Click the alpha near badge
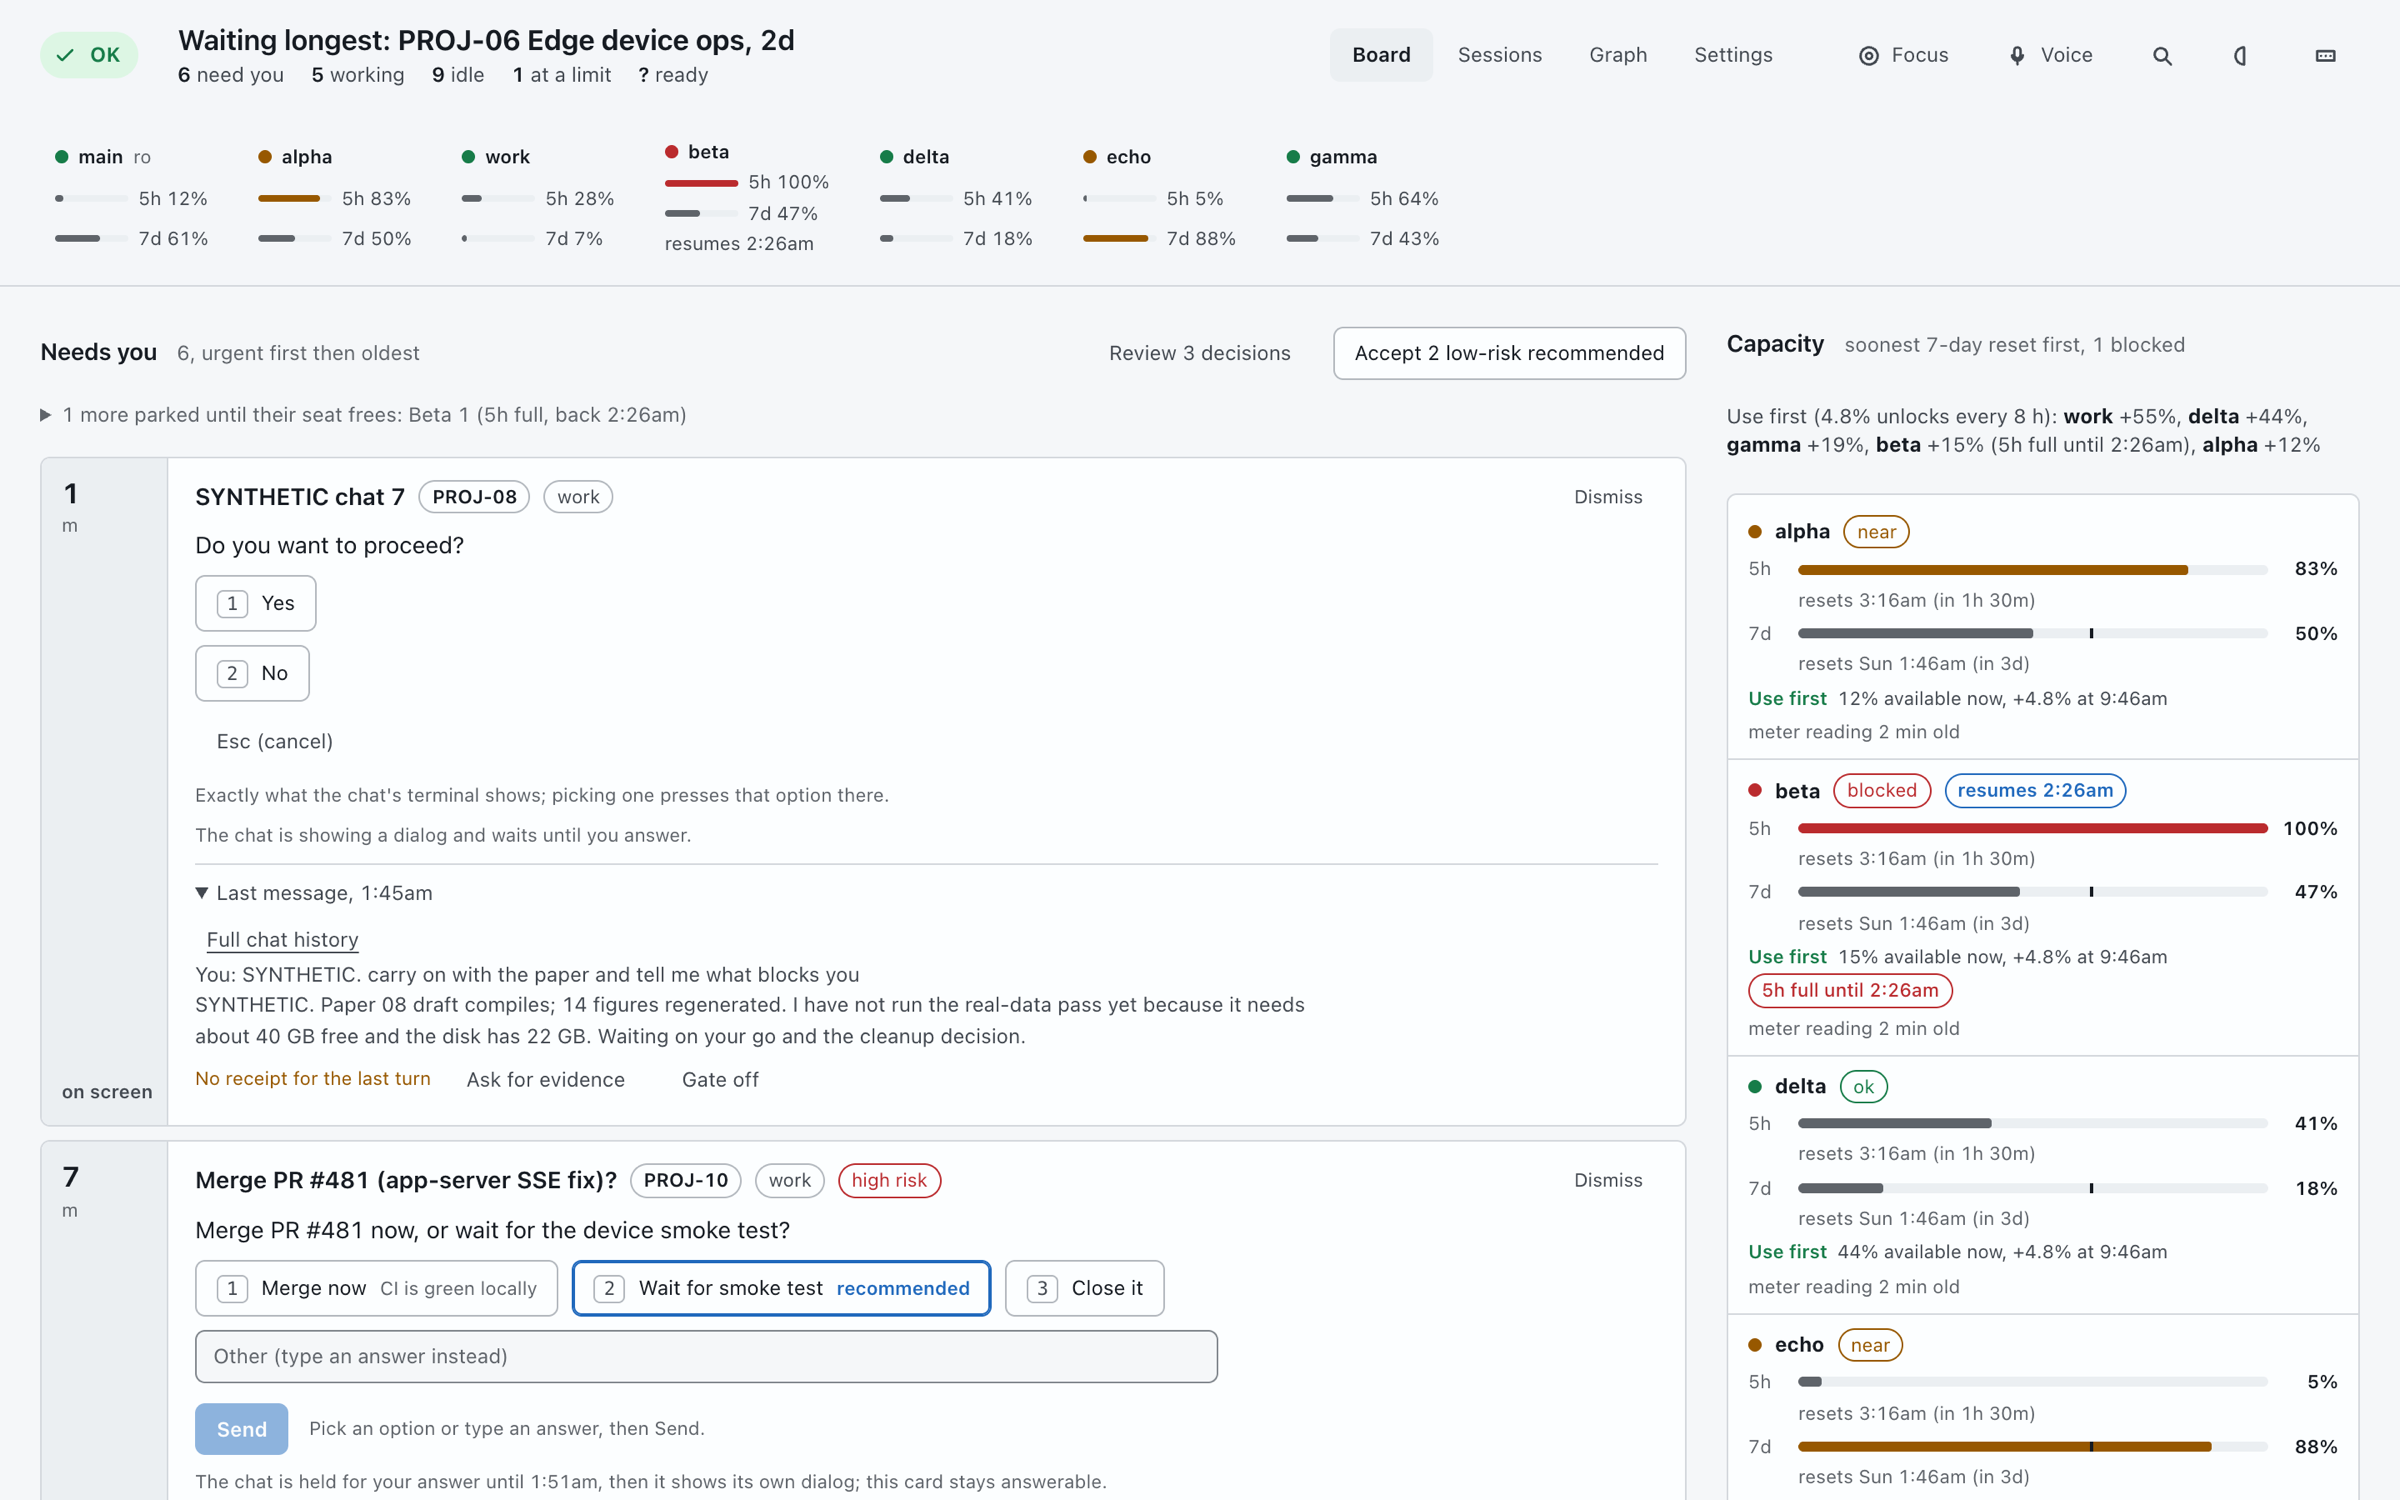Image resolution: width=2400 pixels, height=1500 pixels. pyautogui.click(x=1876, y=532)
